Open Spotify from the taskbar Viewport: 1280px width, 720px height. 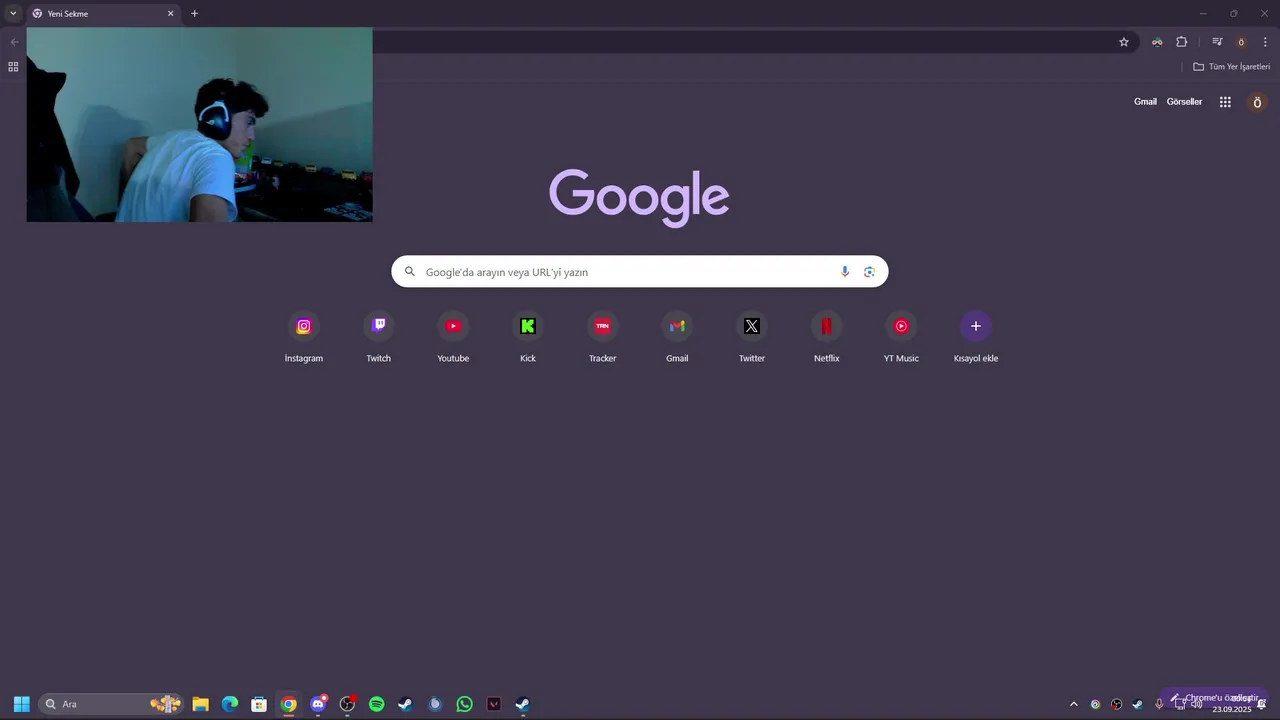coord(376,704)
